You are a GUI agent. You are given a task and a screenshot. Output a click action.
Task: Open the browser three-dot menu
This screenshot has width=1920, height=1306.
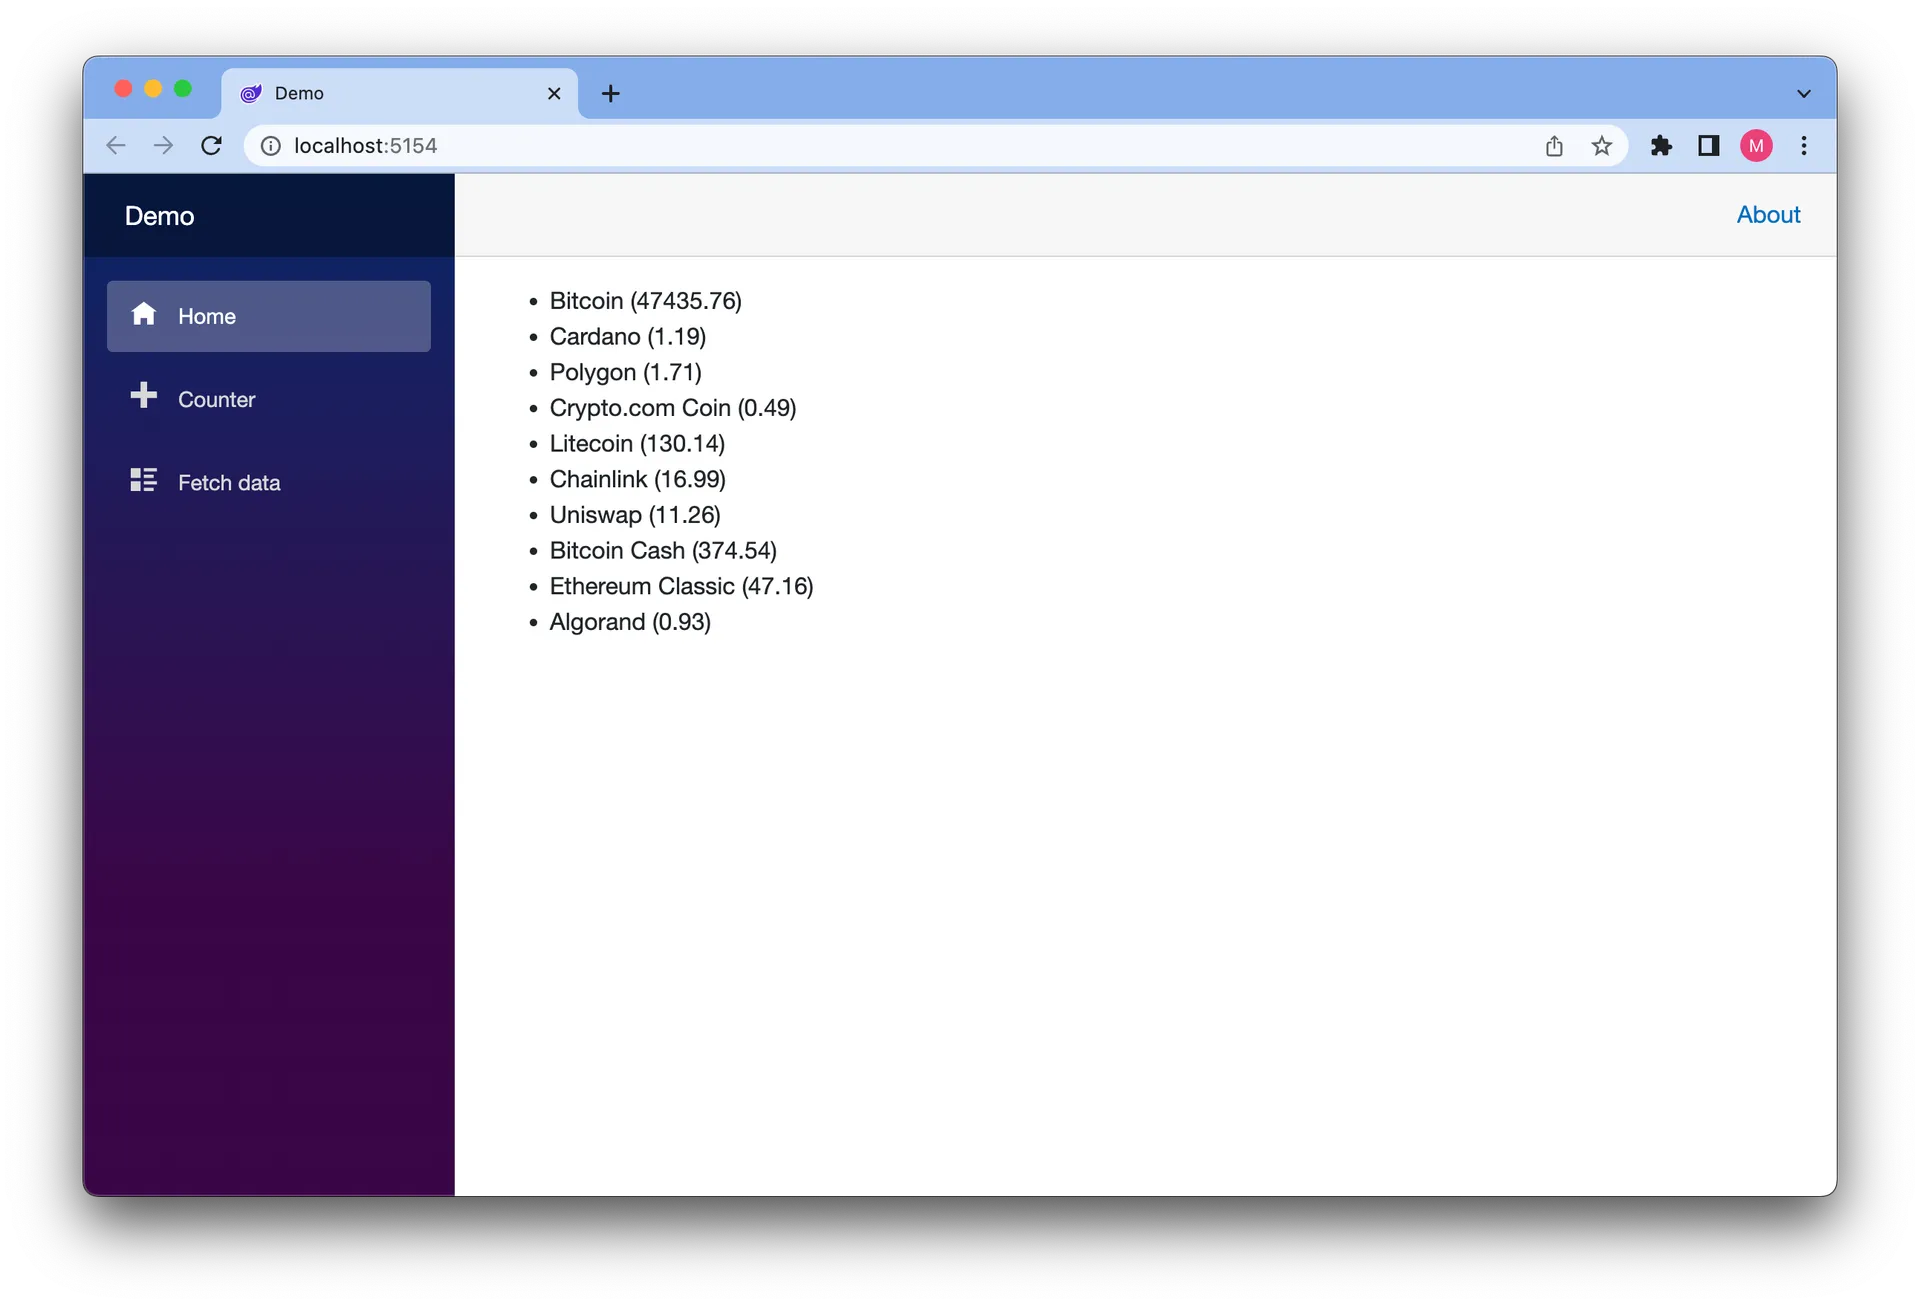(x=1803, y=145)
